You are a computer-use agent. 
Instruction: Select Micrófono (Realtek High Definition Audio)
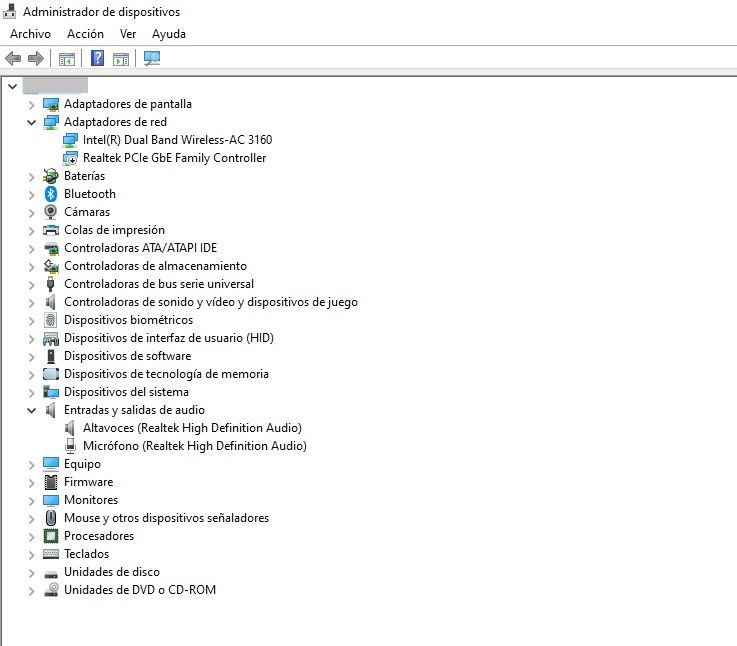194,446
